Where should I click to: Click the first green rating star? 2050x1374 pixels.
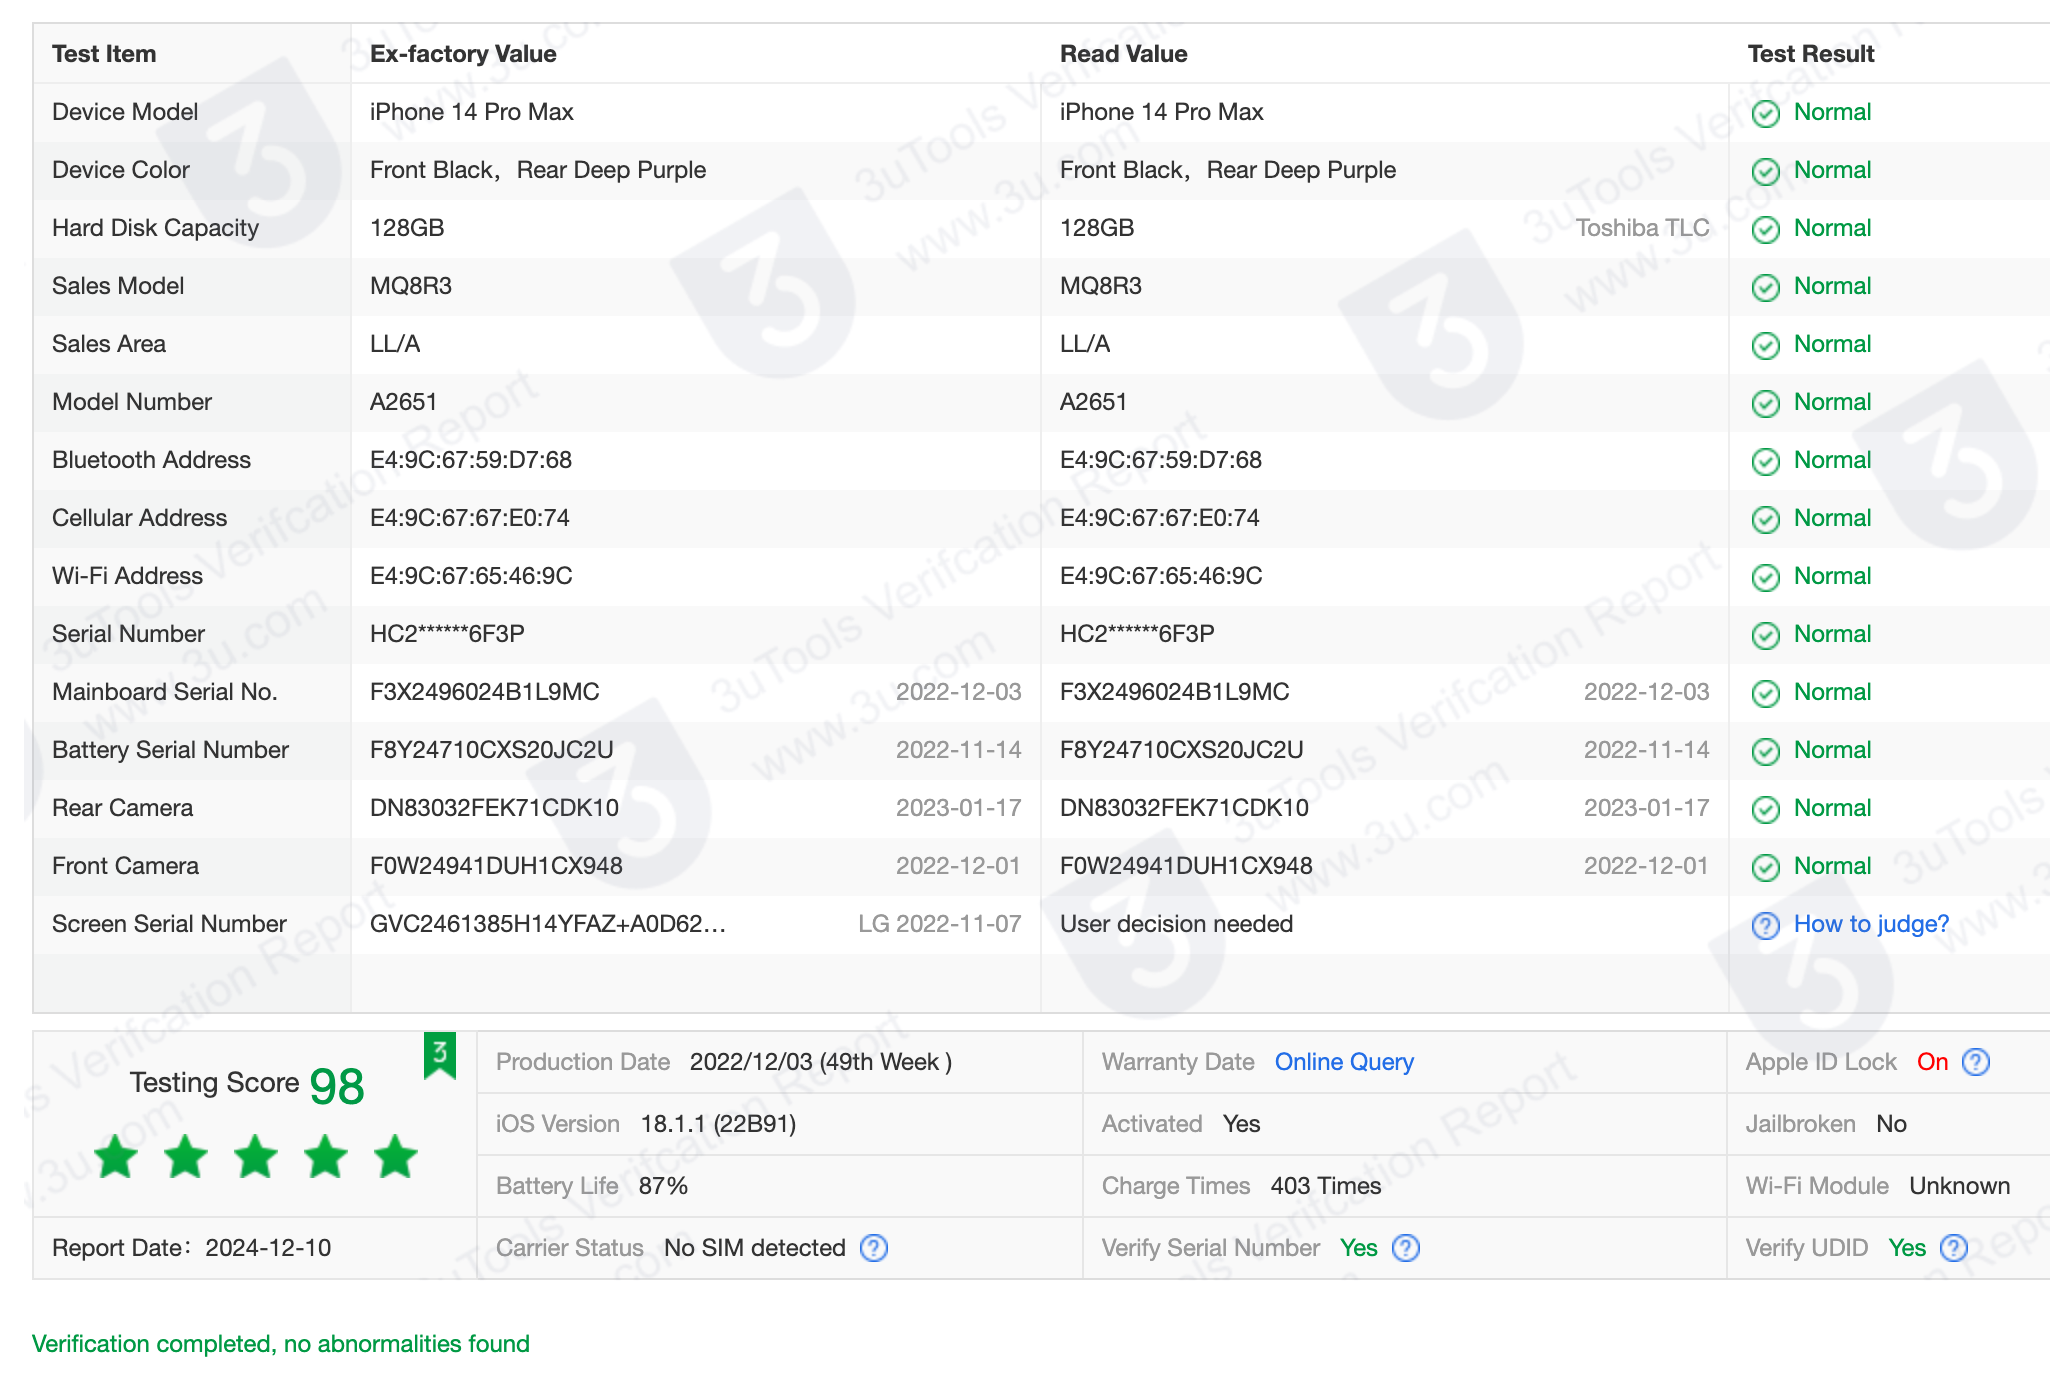(116, 1157)
